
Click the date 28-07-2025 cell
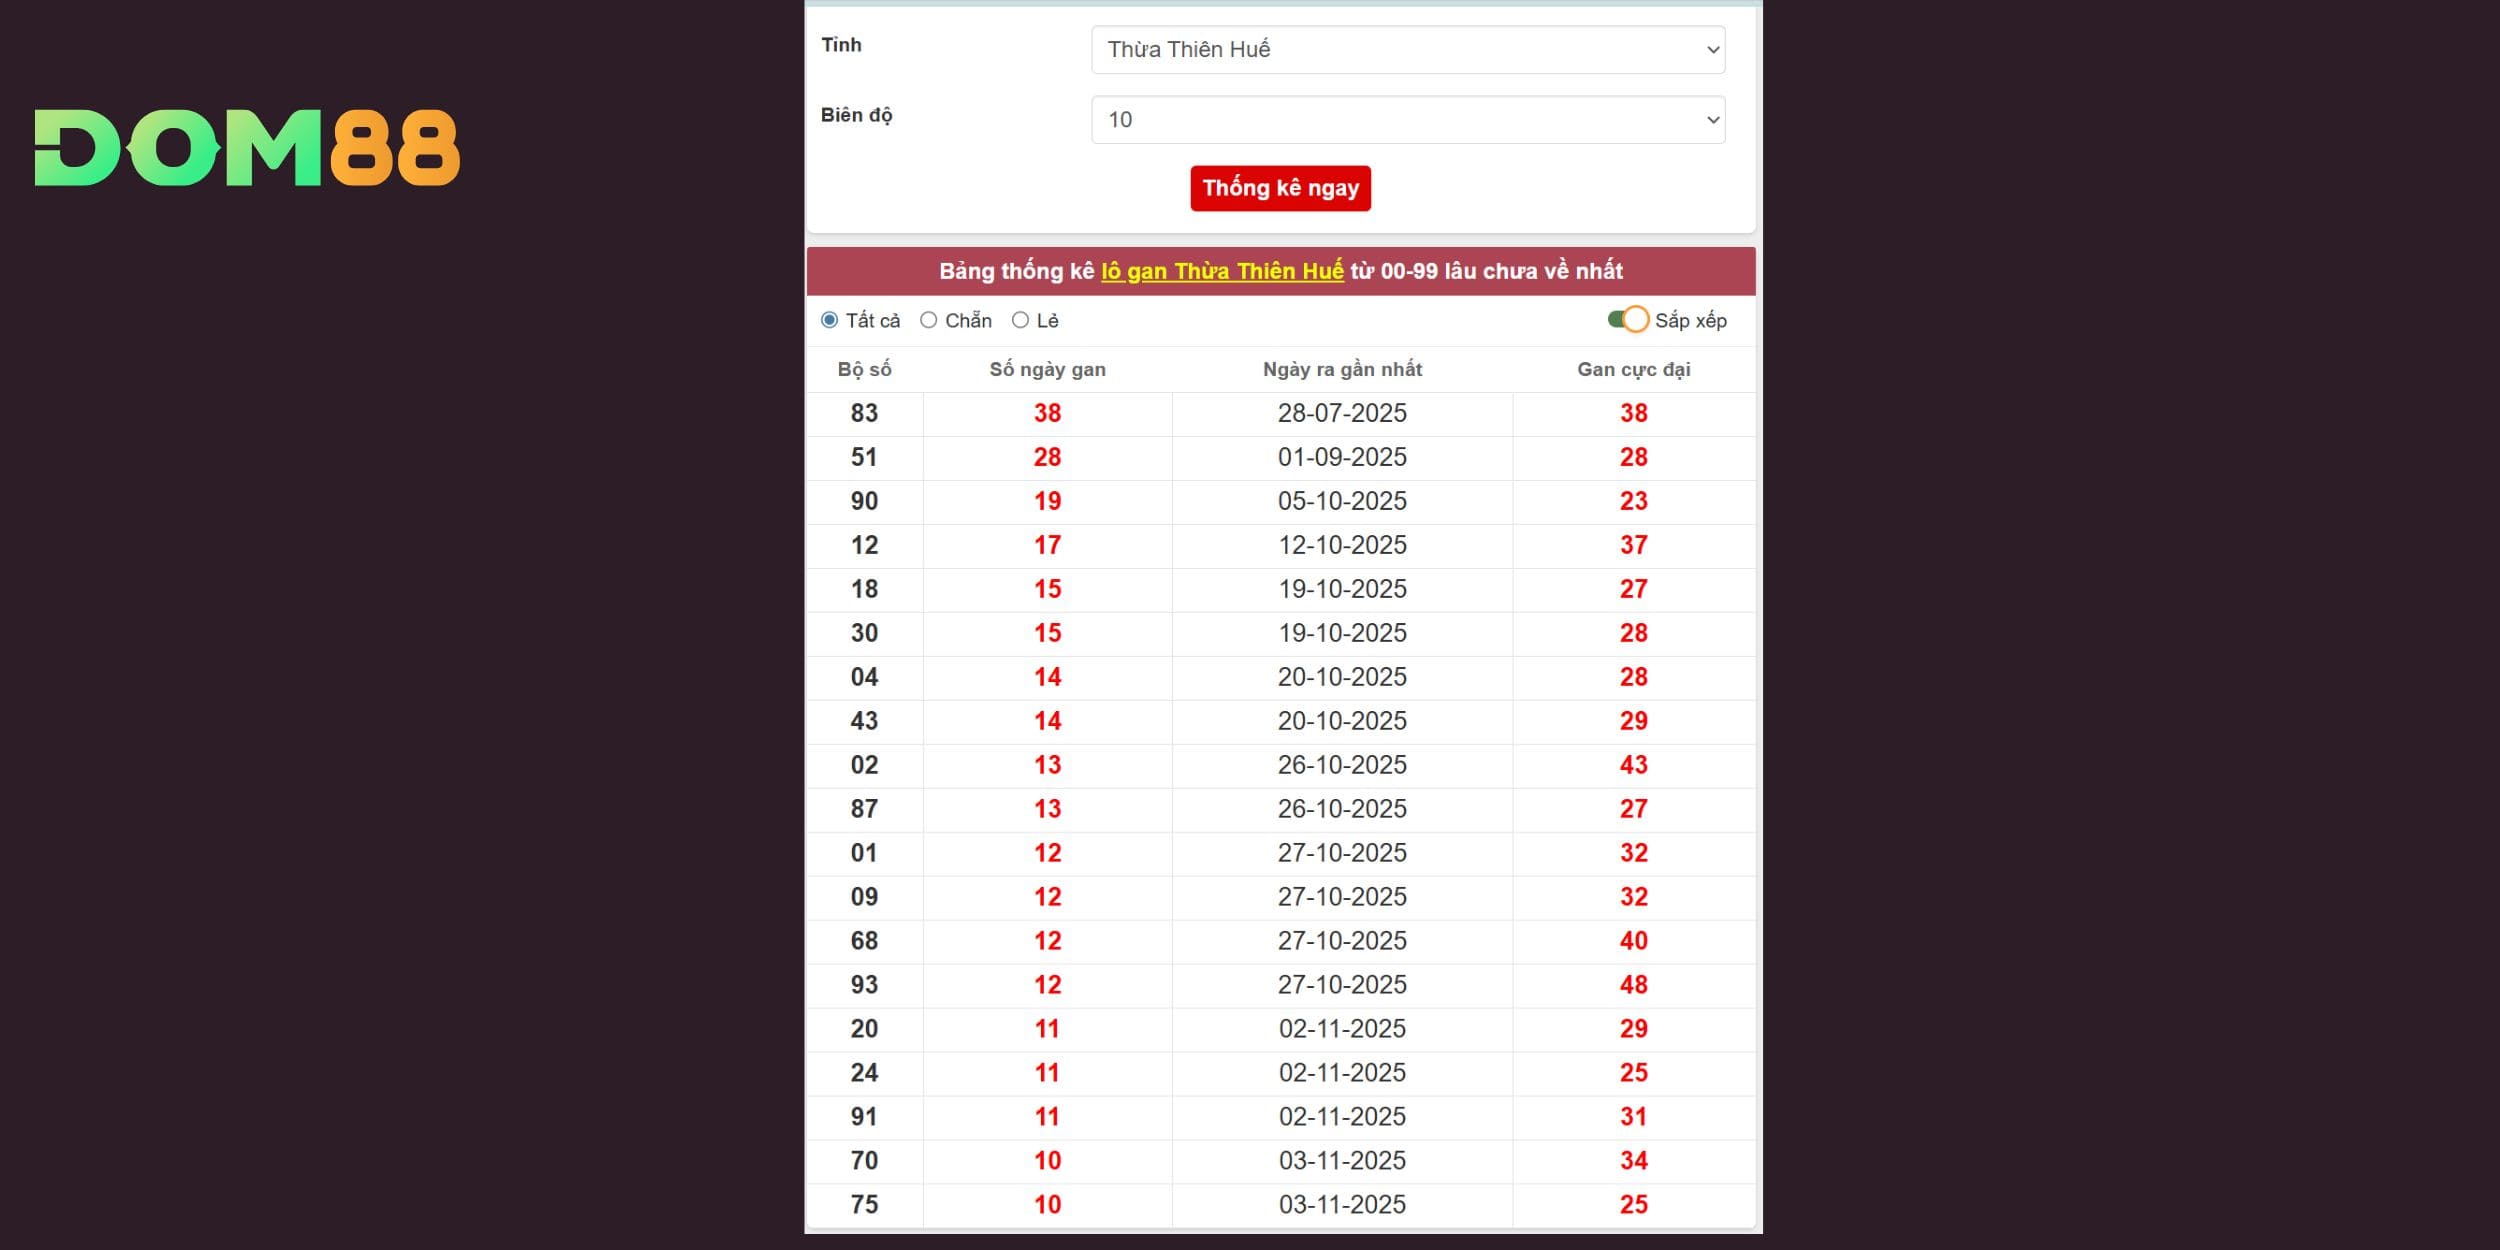pyautogui.click(x=1342, y=413)
